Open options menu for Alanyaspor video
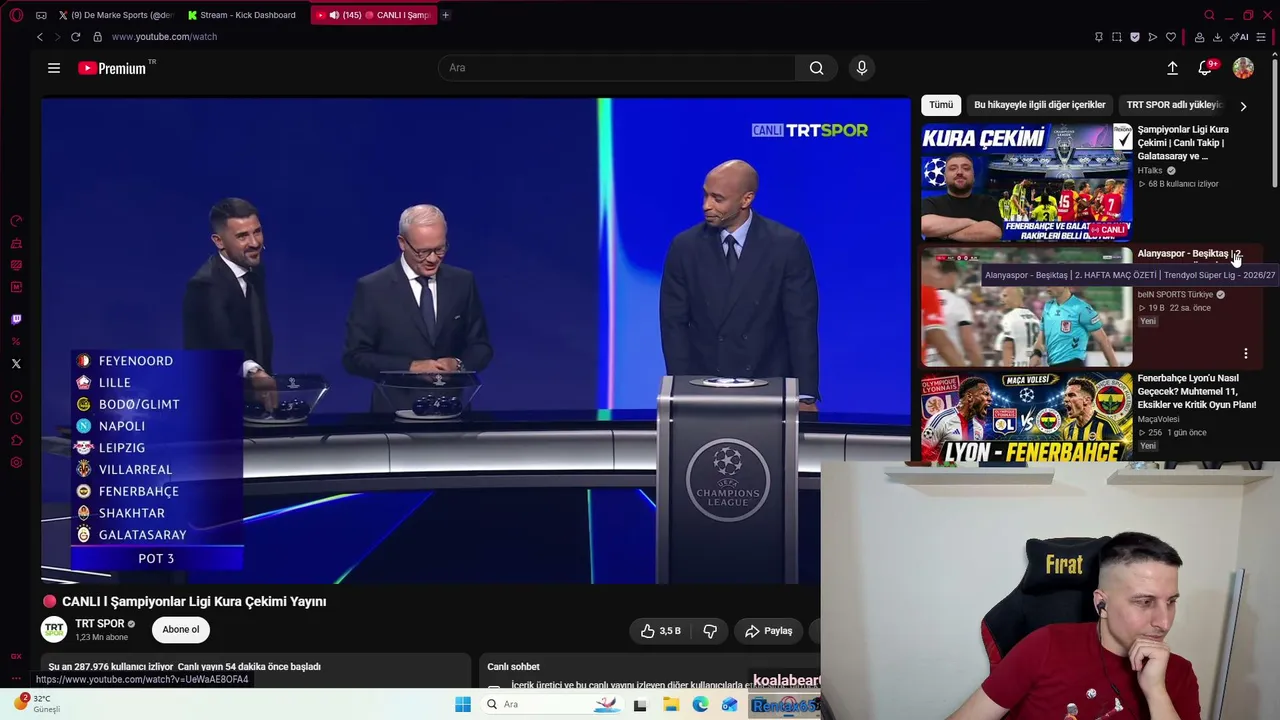This screenshot has width=1280, height=720. pyautogui.click(x=1246, y=353)
